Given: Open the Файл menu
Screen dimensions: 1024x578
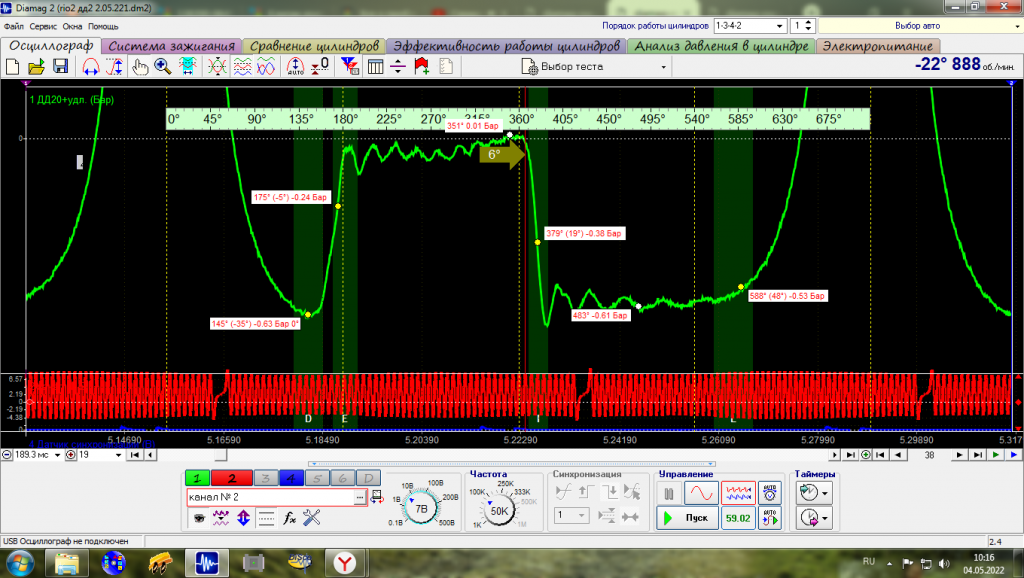Looking at the screenshot, I should coord(14,26).
